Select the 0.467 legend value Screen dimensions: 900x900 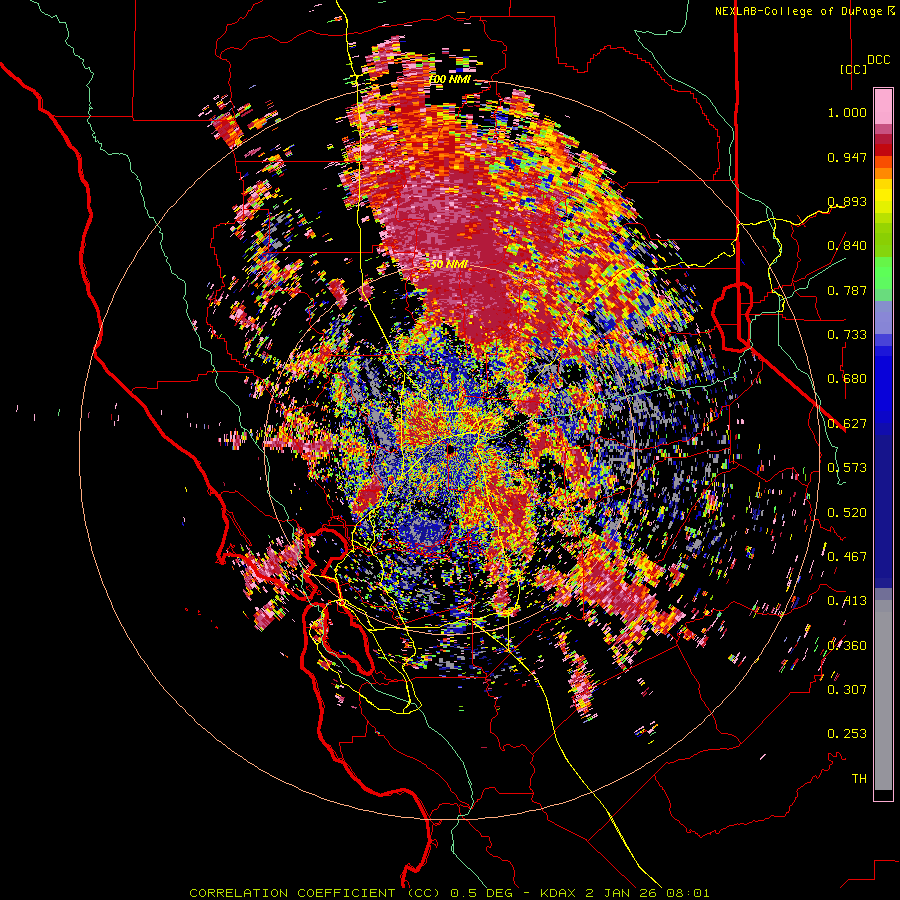pos(847,557)
